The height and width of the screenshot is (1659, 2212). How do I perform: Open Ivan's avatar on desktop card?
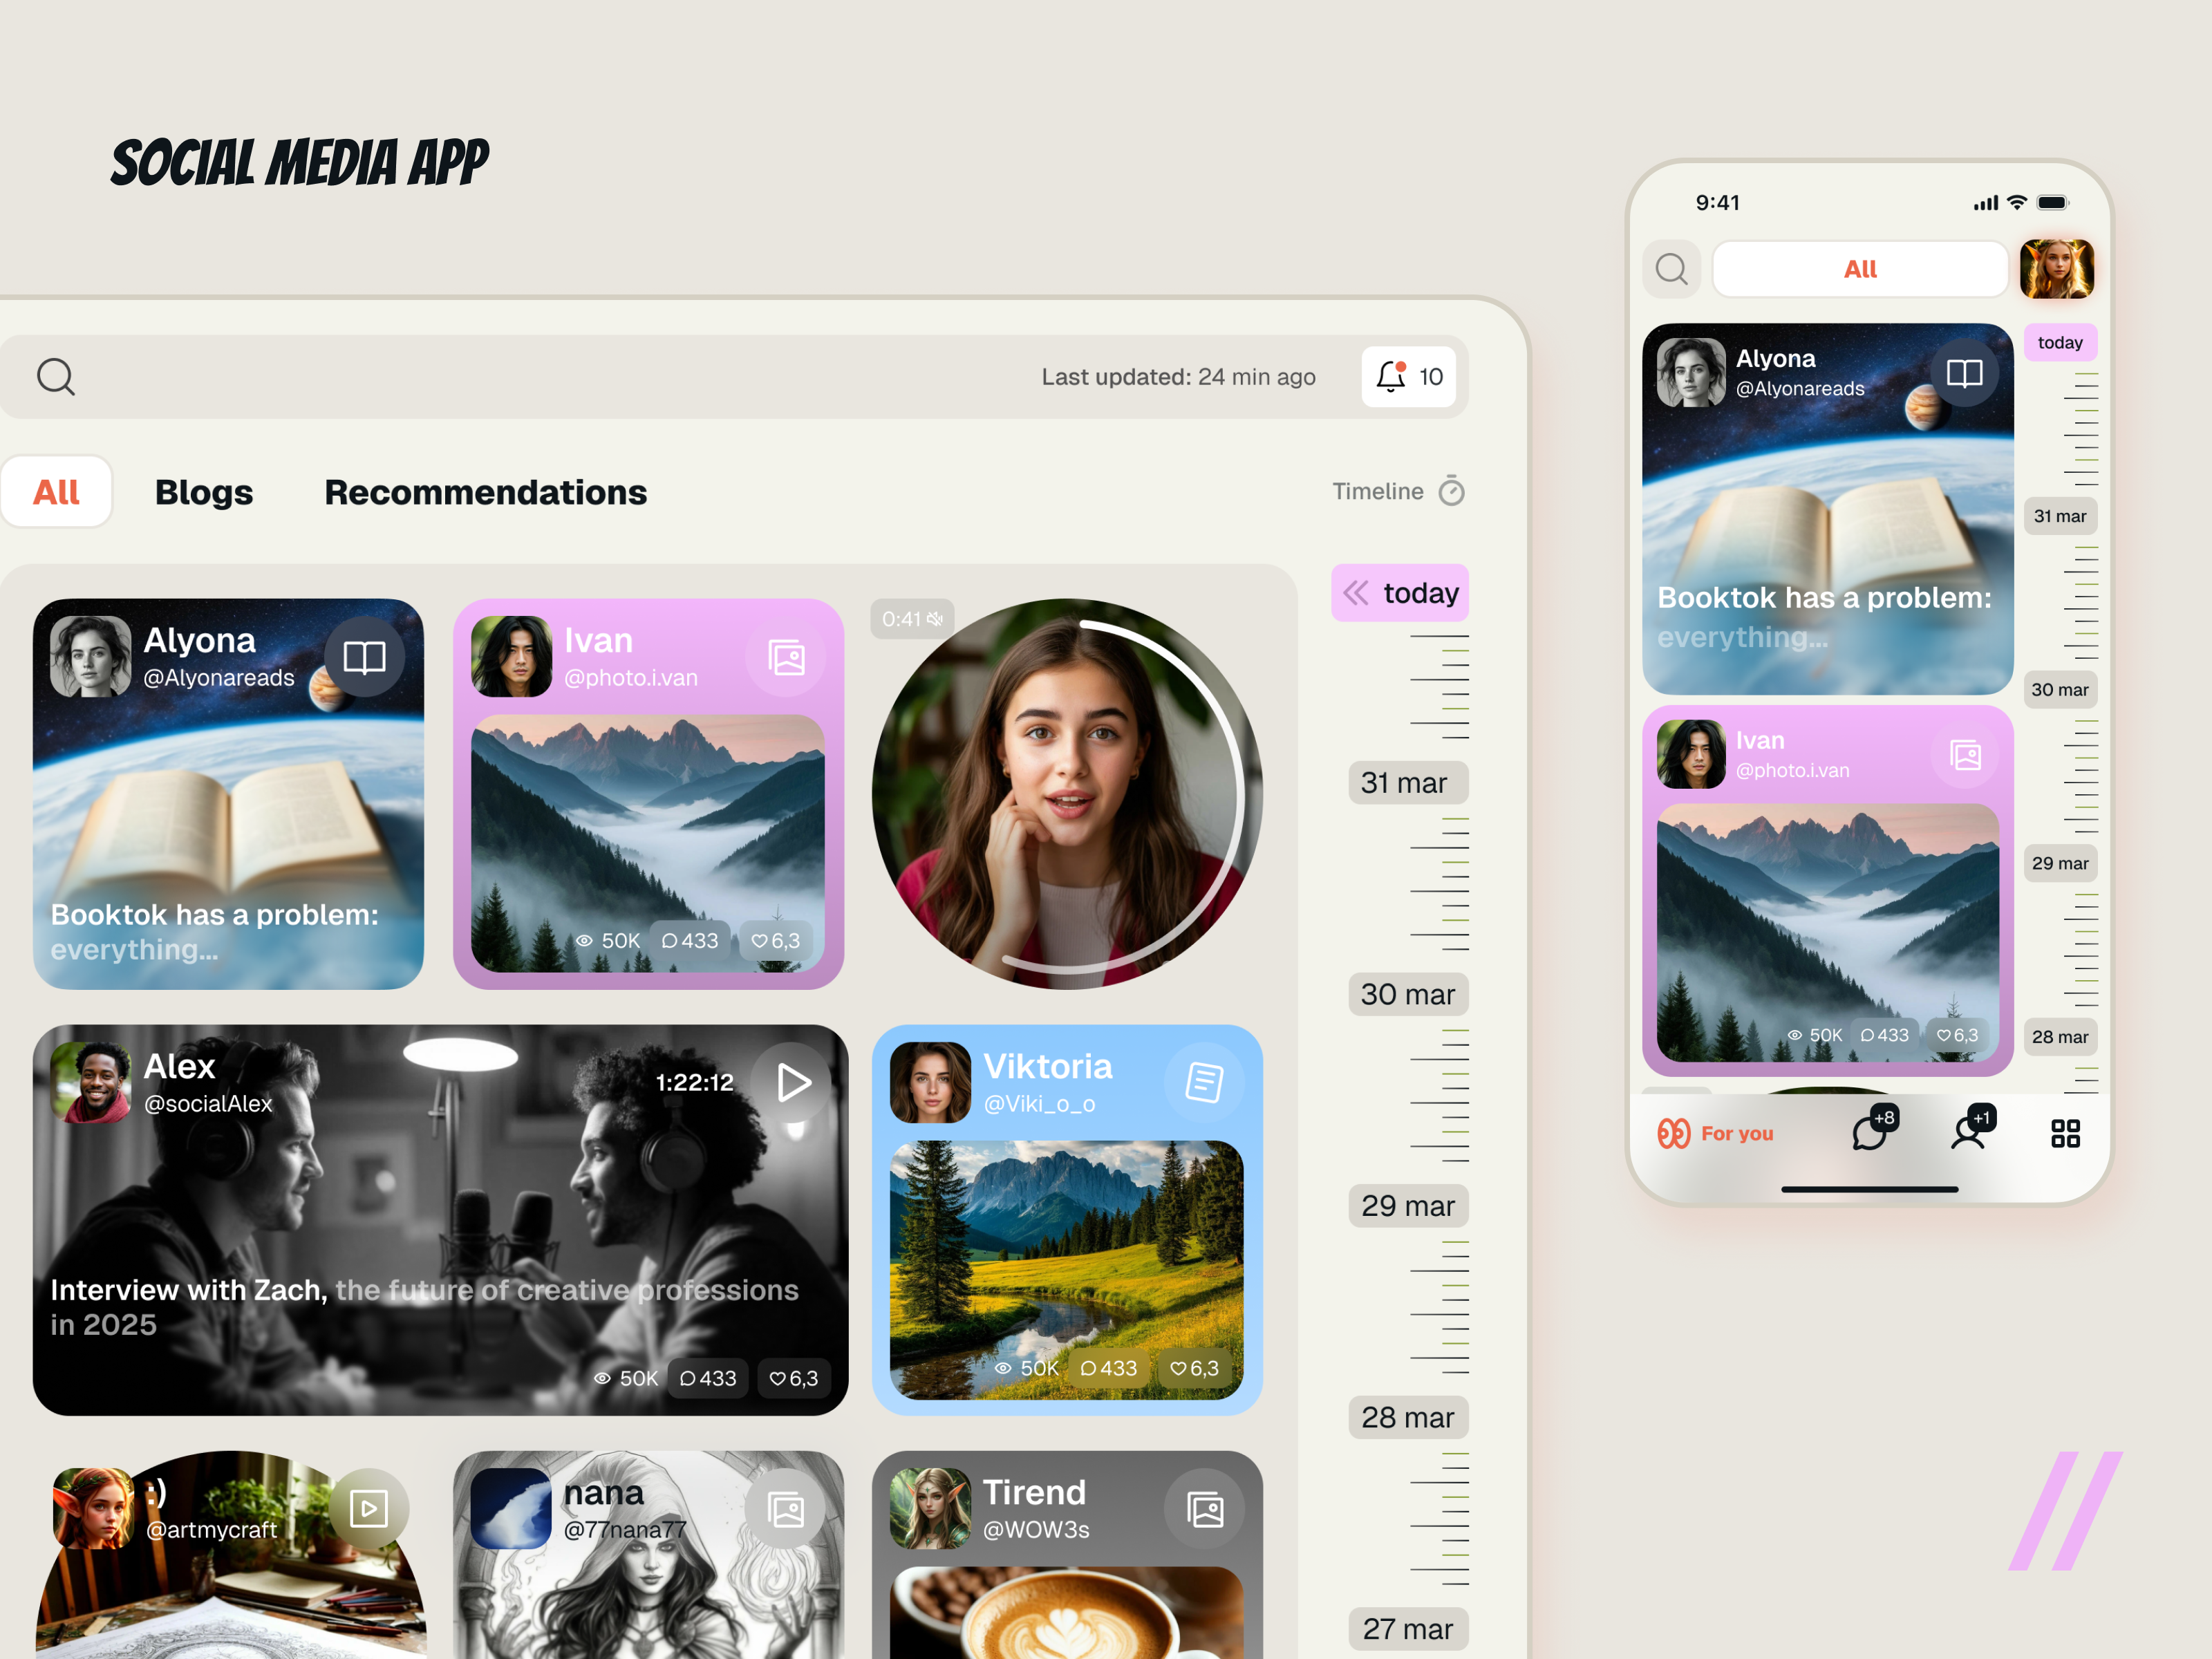[x=511, y=657]
